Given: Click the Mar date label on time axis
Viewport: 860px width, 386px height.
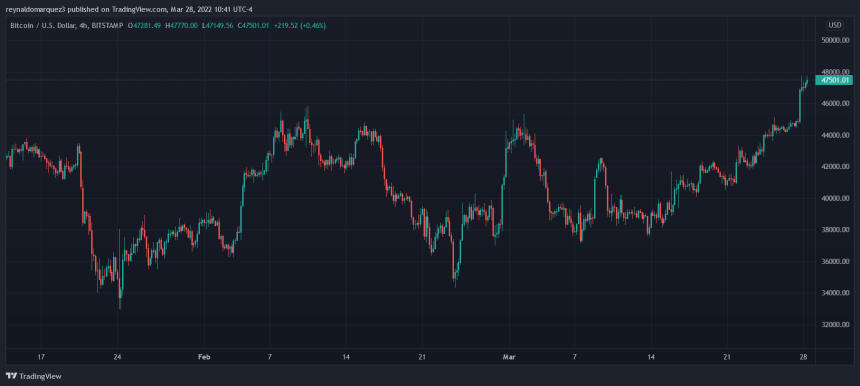Looking at the screenshot, I should pos(510,357).
